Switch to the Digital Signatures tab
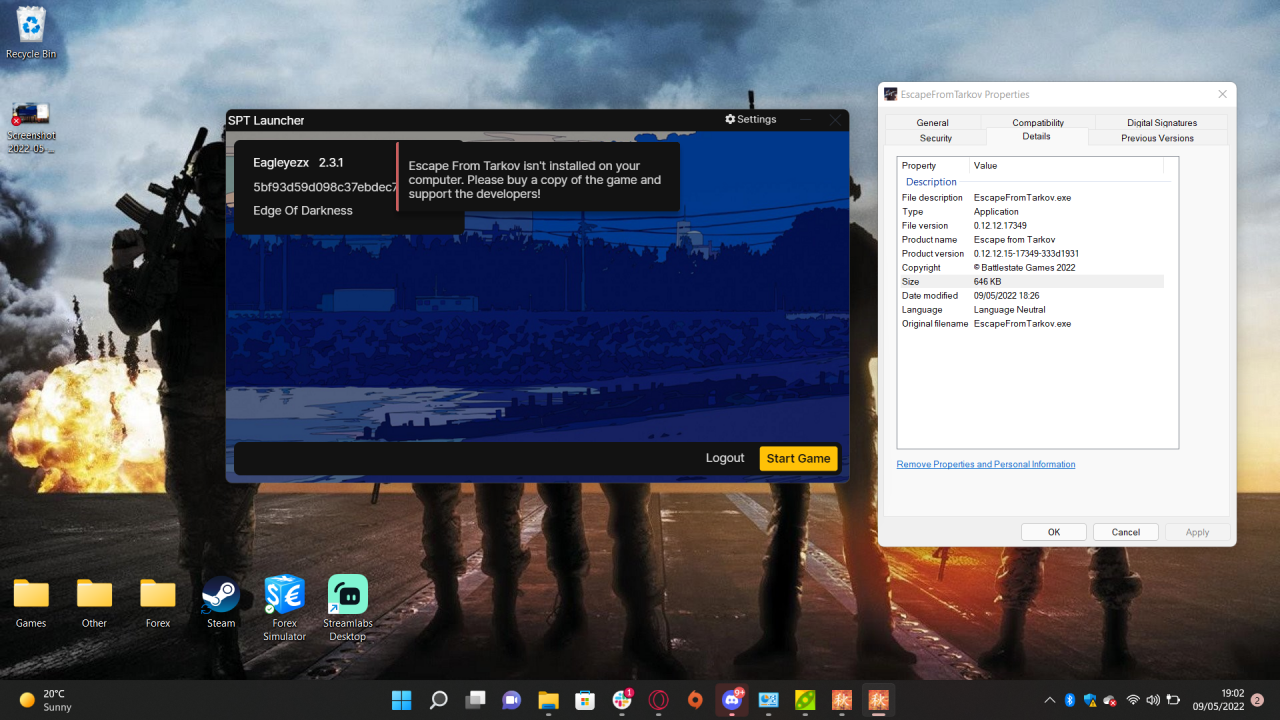Screen dimensions: 1280x720 pyautogui.click(x=1162, y=123)
